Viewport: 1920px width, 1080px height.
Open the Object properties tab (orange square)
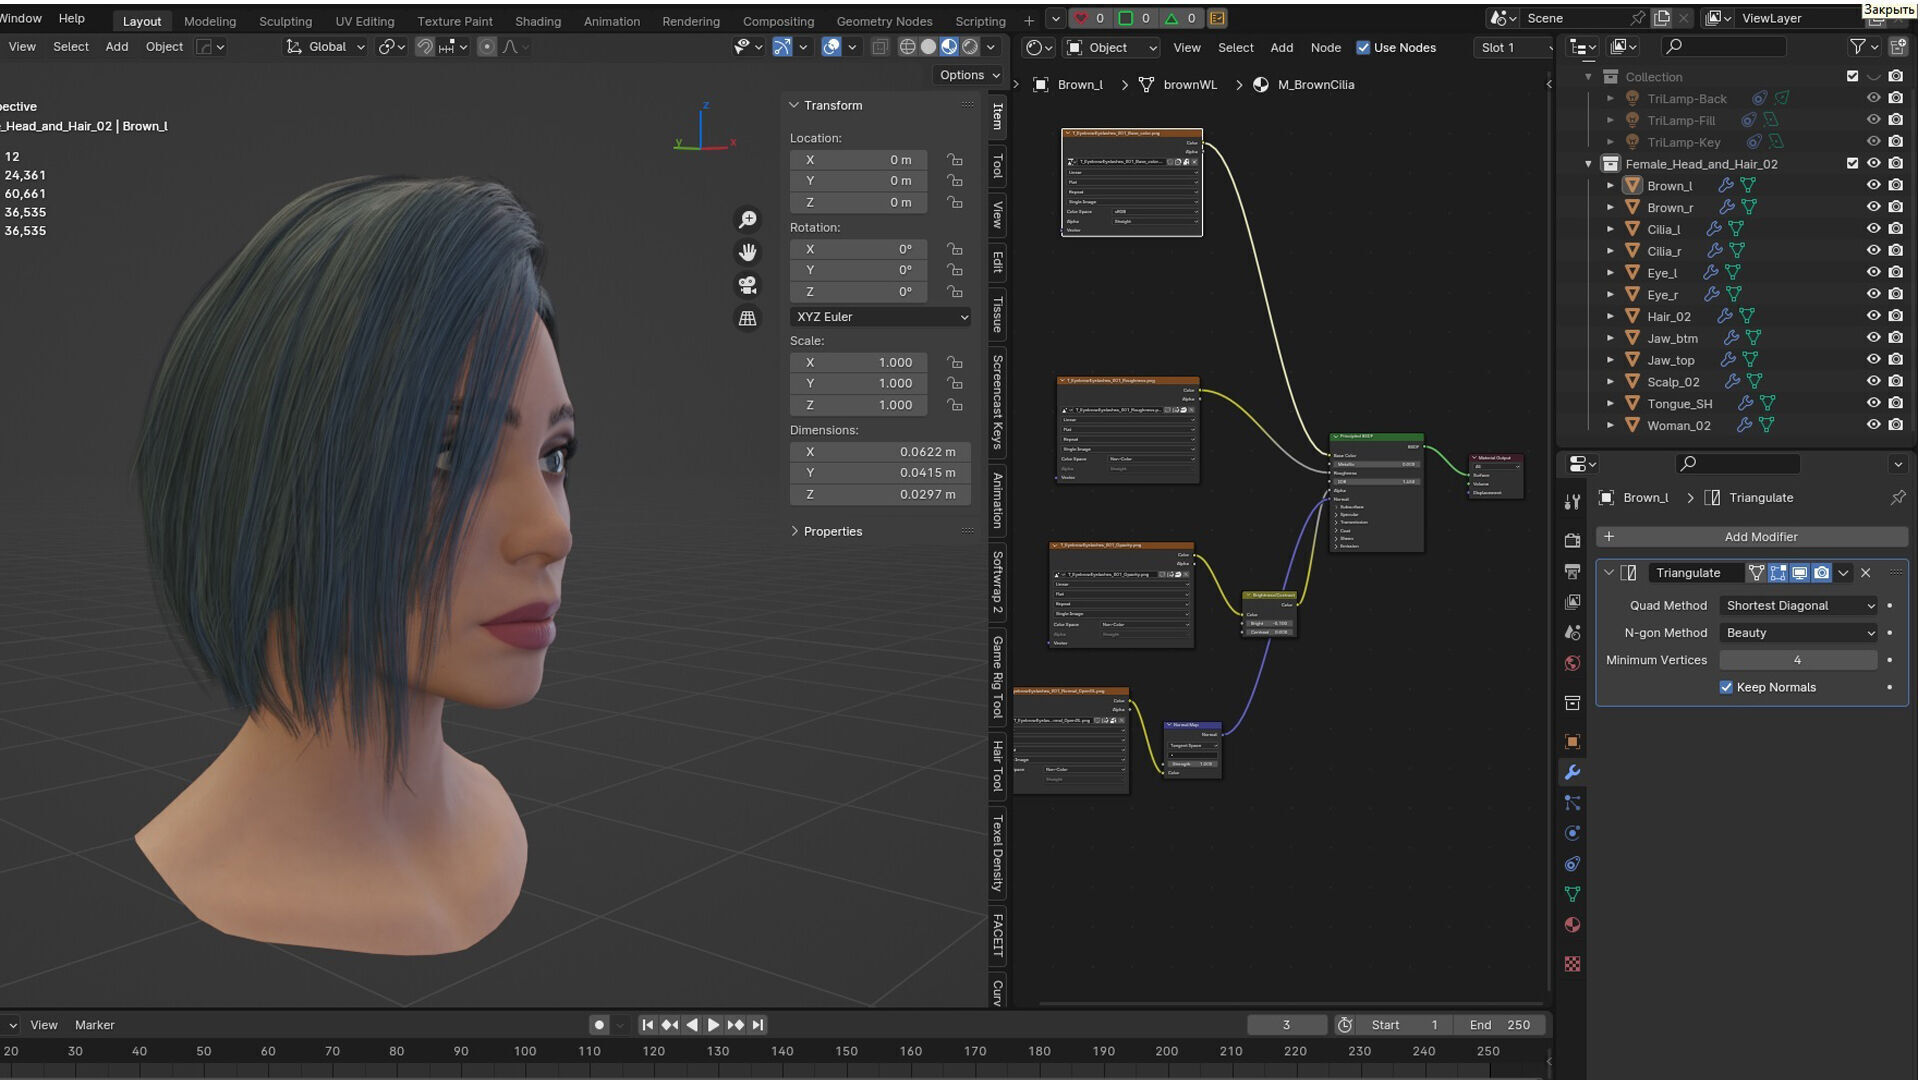tap(1572, 741)
